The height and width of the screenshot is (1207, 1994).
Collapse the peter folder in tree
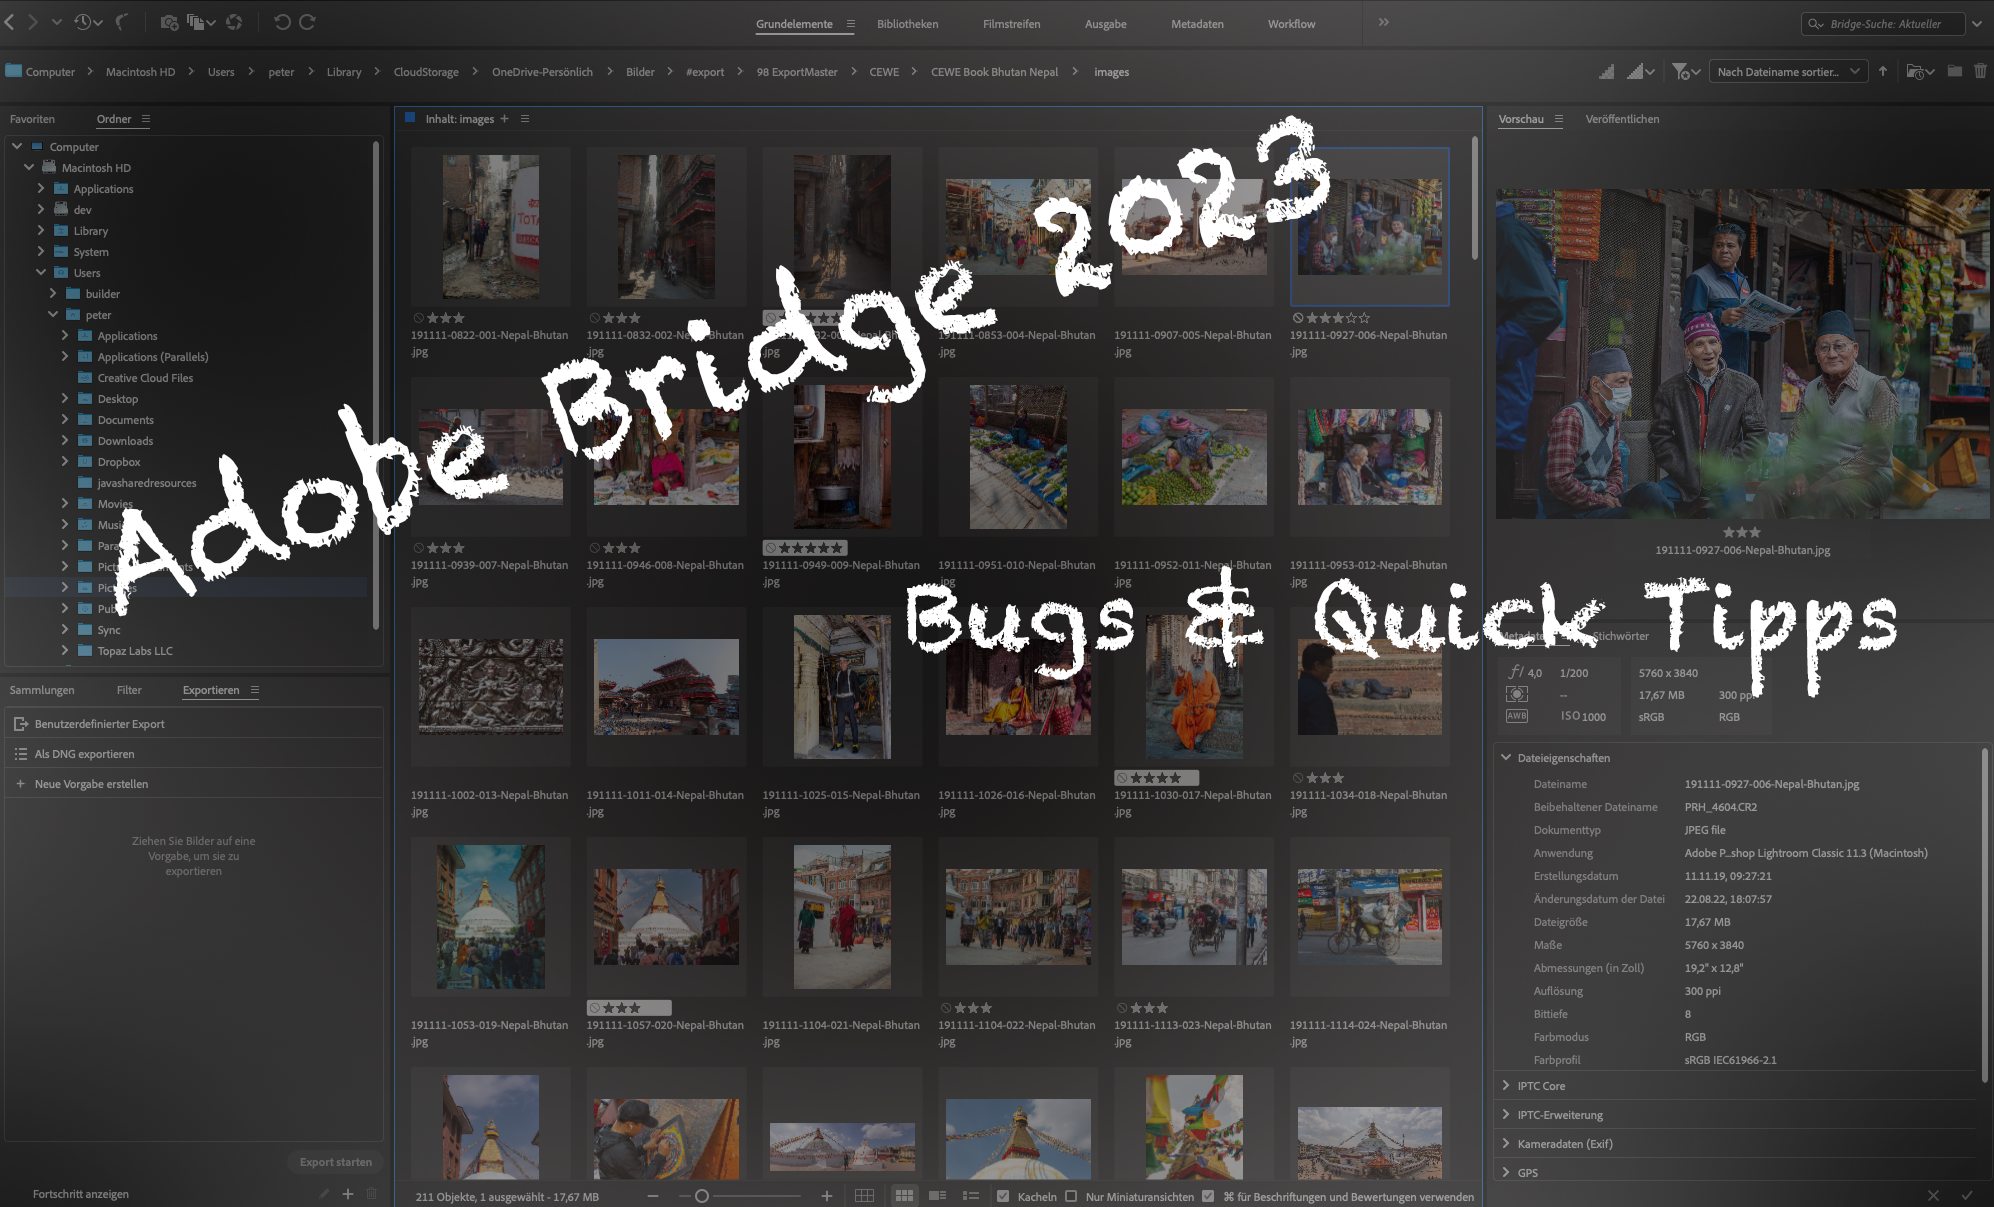[x=53, y=314]
